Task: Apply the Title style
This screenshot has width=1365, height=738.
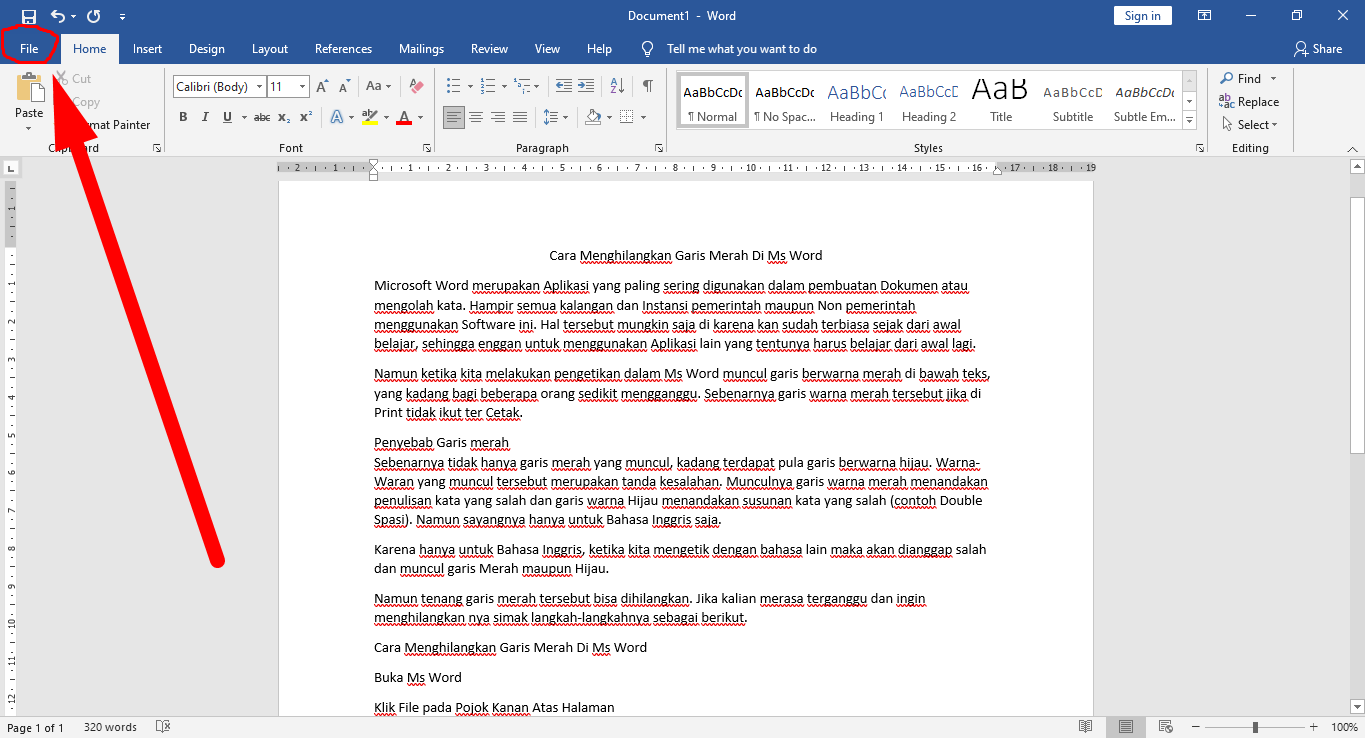Action: coord(1001,100)
